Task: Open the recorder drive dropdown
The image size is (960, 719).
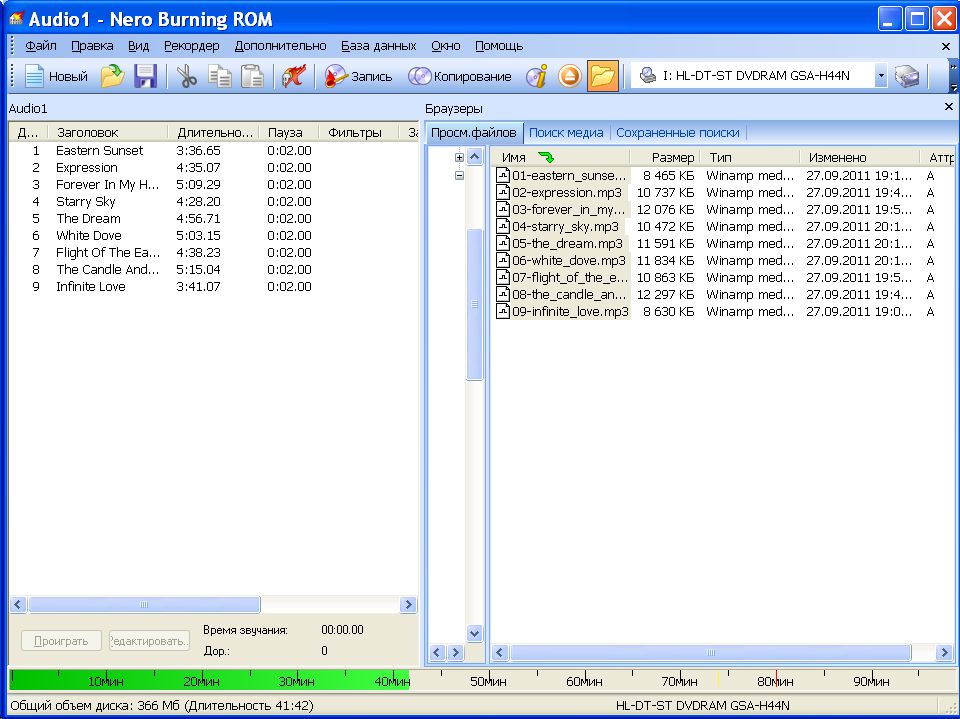Action: click(880, 76)
